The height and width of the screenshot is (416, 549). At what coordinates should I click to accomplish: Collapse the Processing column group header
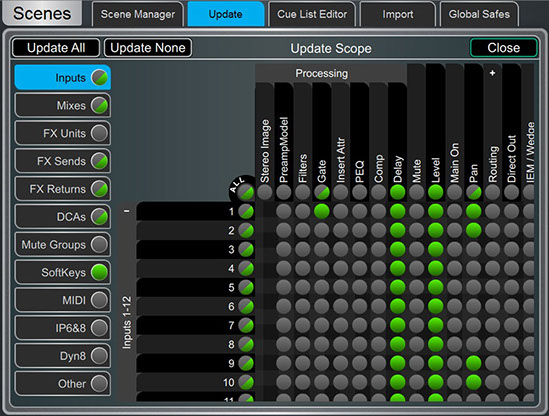[x=321, y=73]
